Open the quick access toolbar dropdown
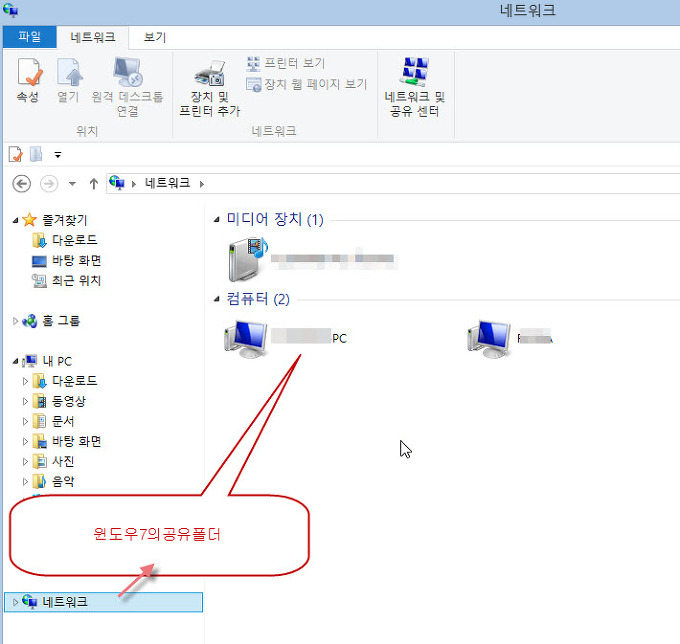The height and width of the screenshot is (644, 680). pyautogui.click(x=58, y=154)
